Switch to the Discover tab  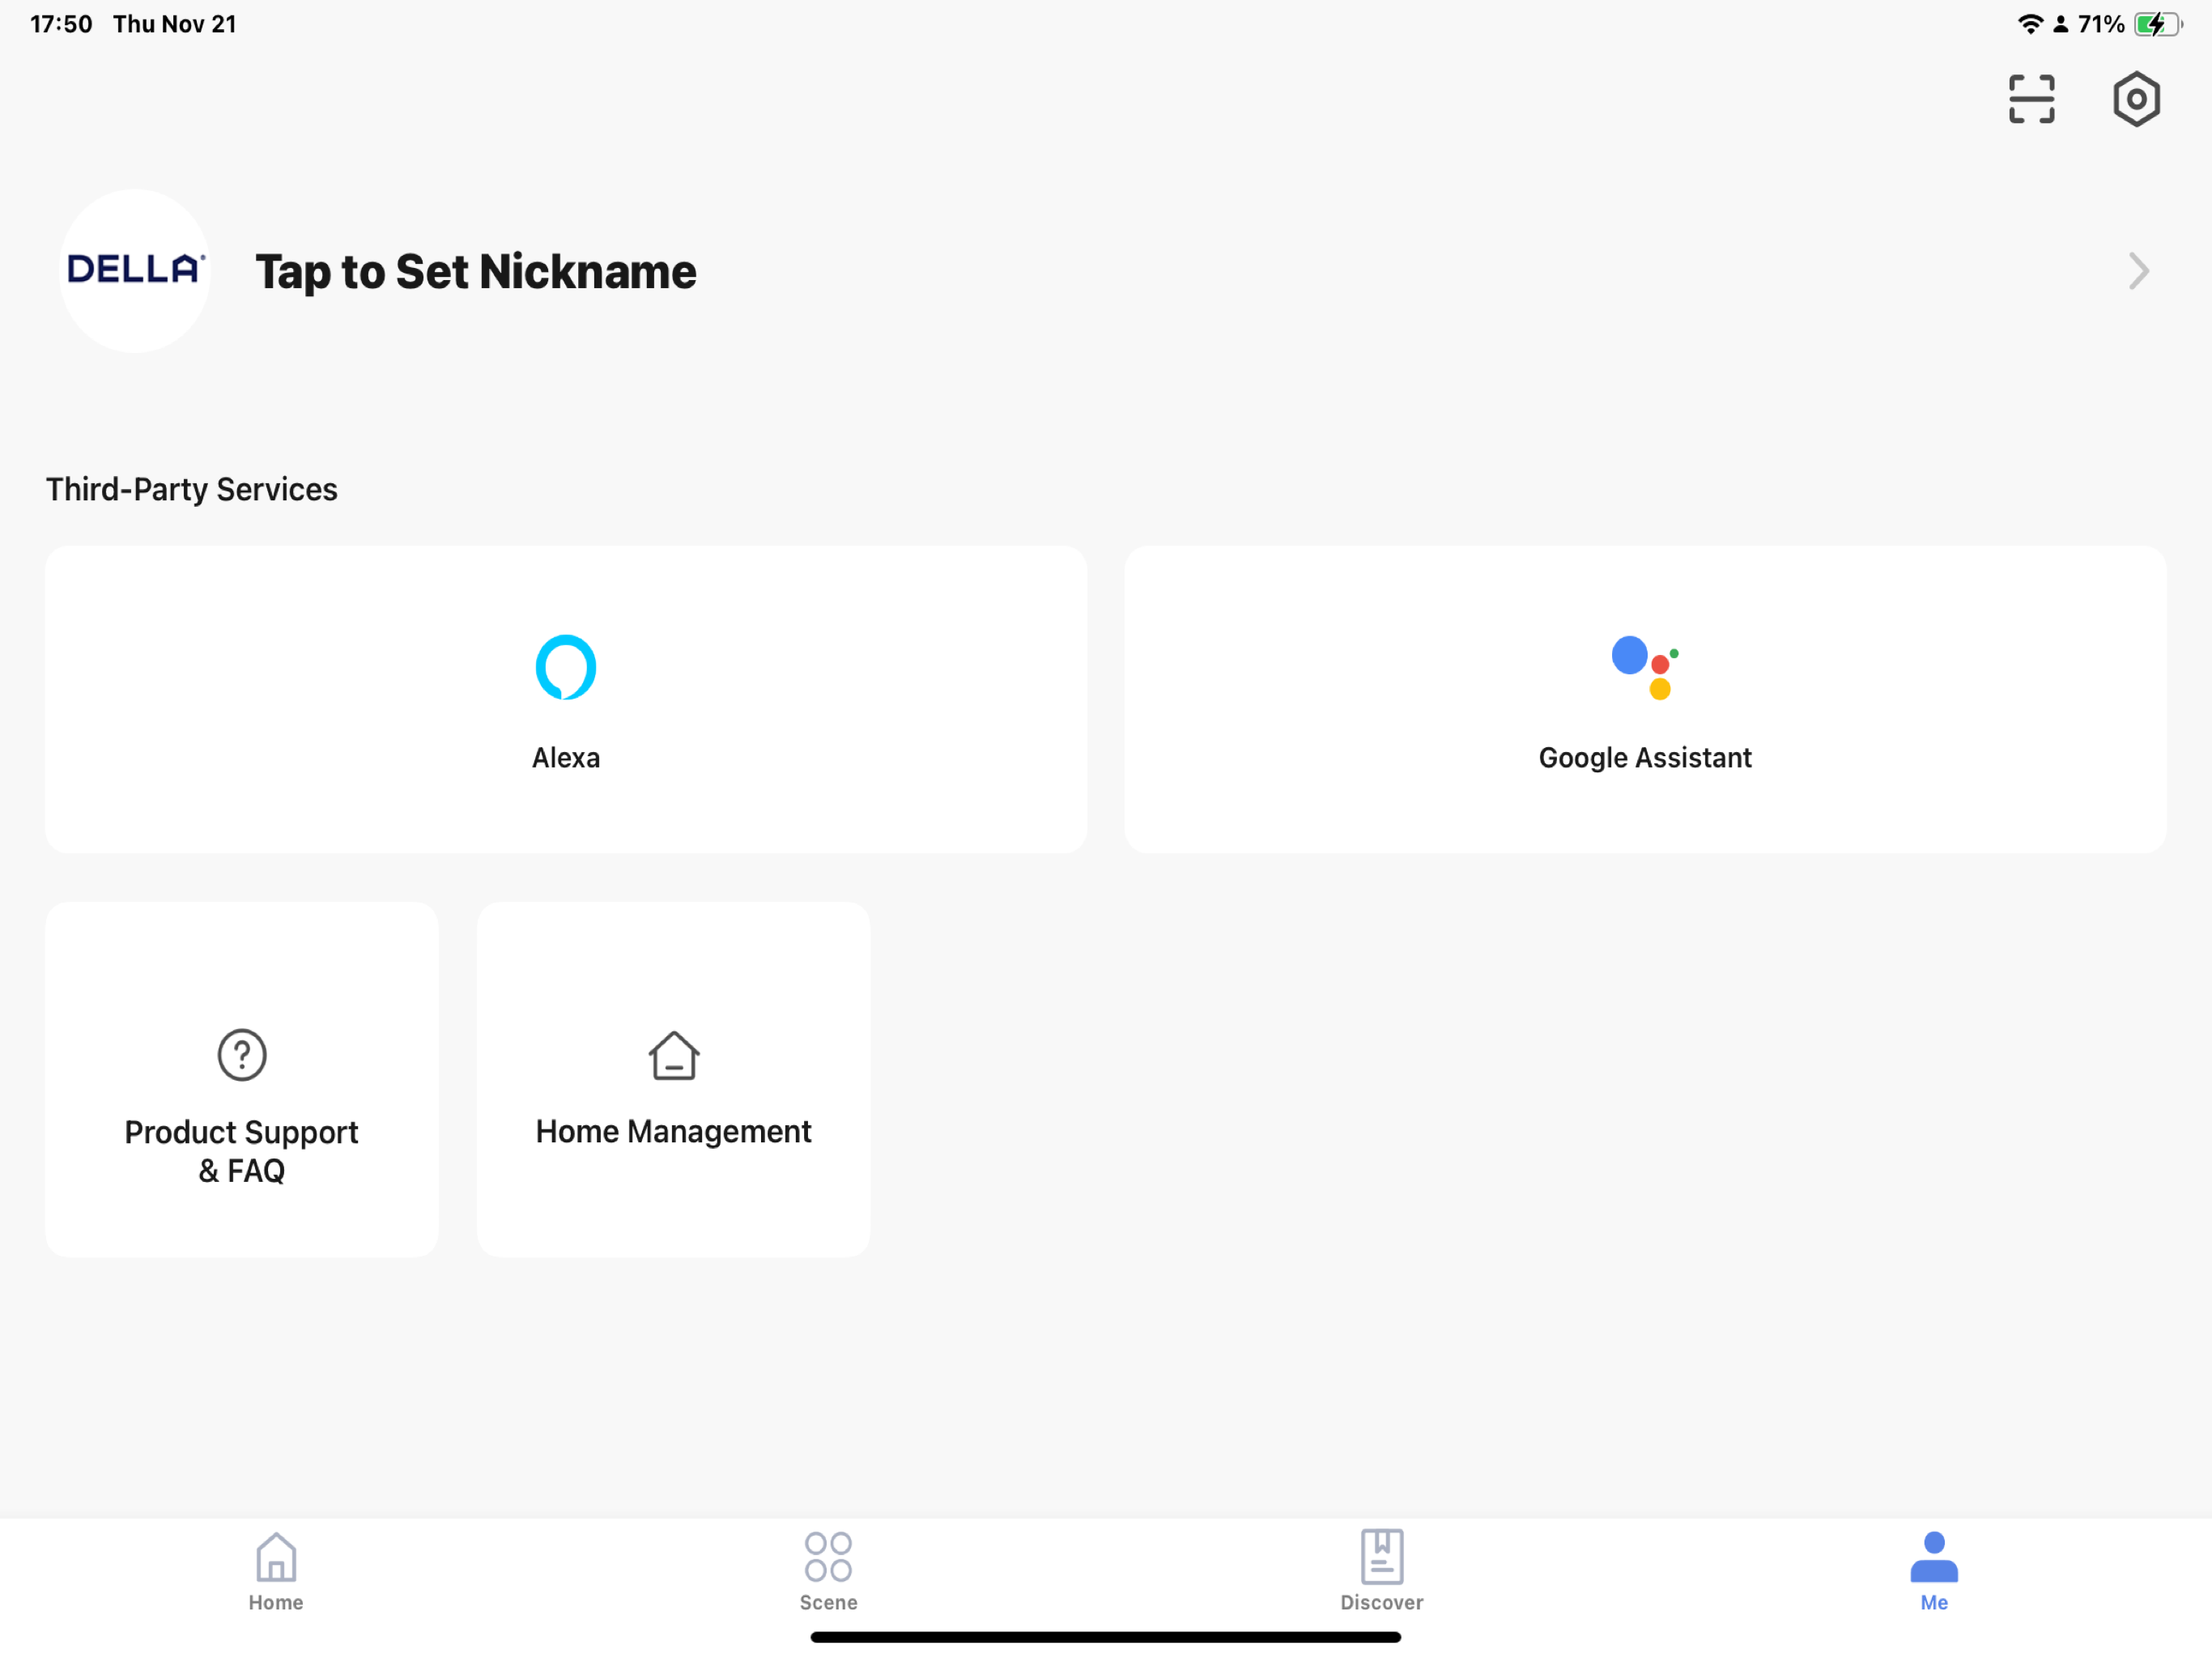click(1382, 1572)
